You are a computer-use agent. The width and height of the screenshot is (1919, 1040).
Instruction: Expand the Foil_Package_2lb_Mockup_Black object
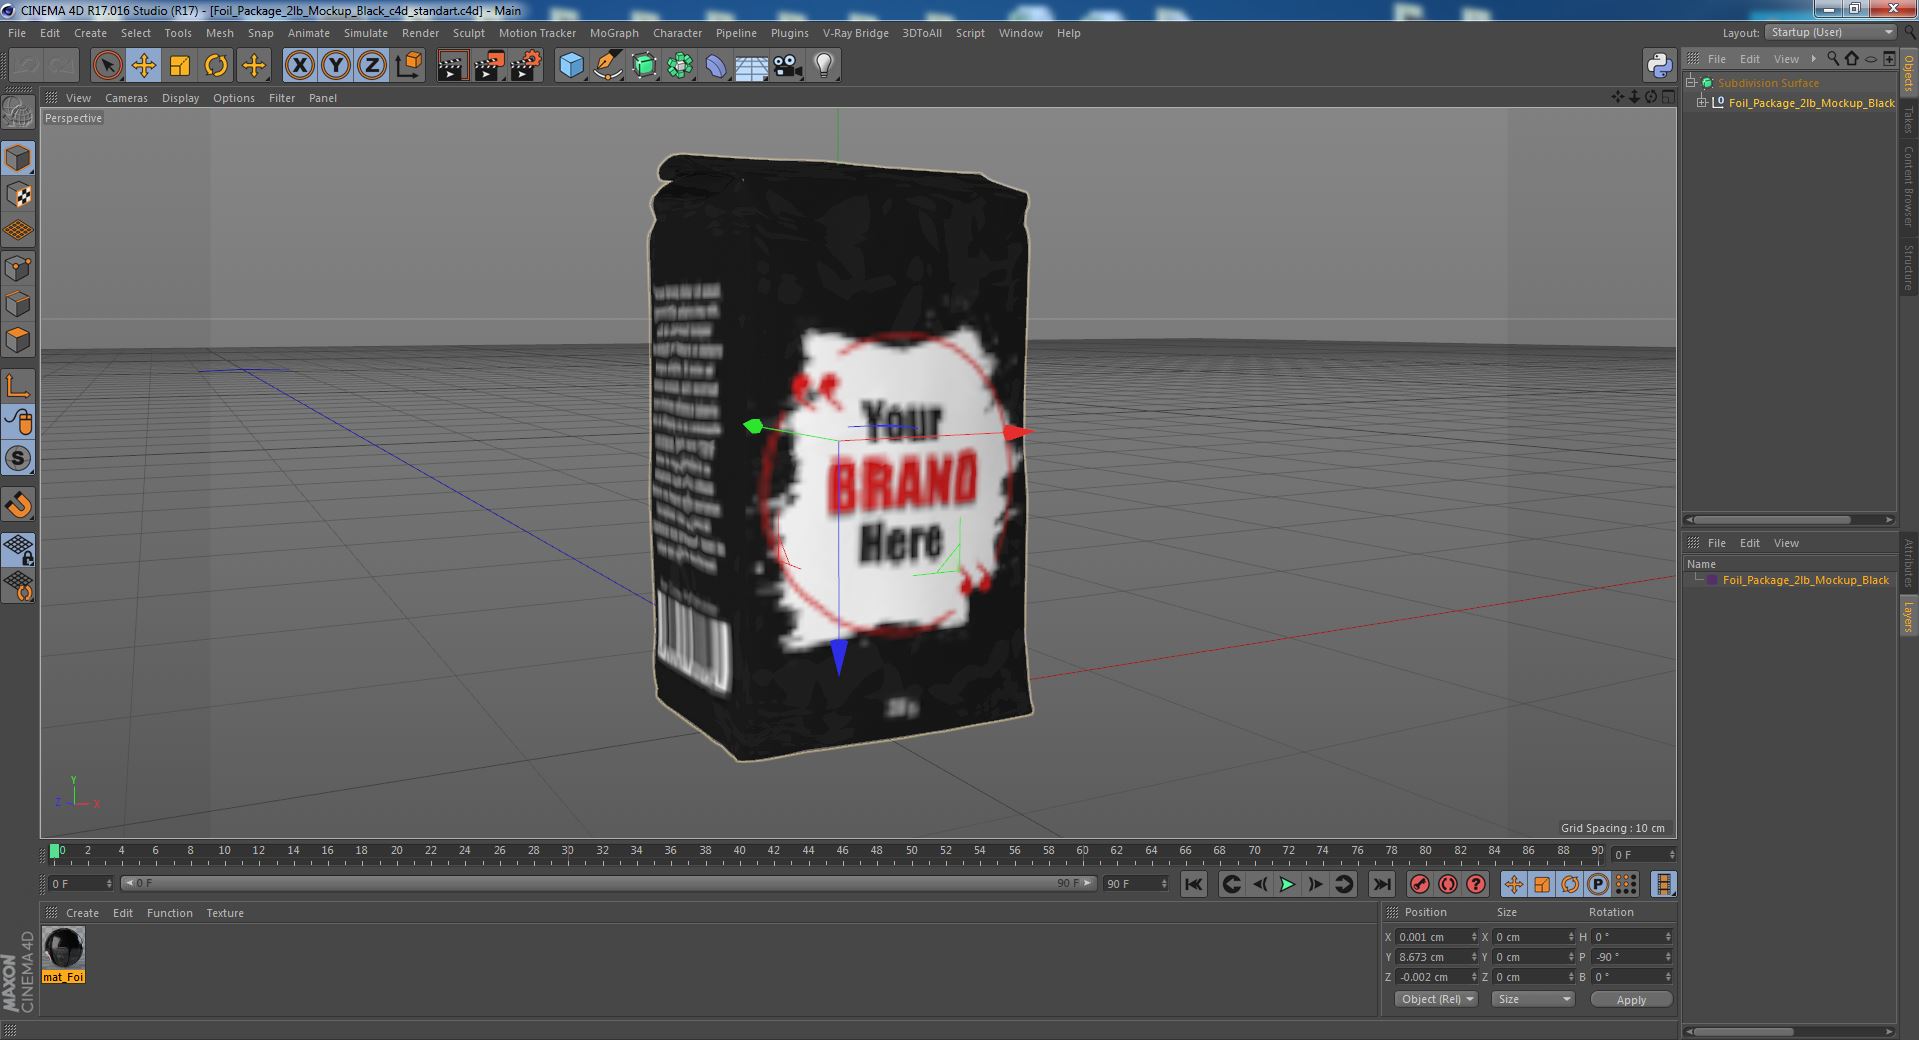[1702, 103]
